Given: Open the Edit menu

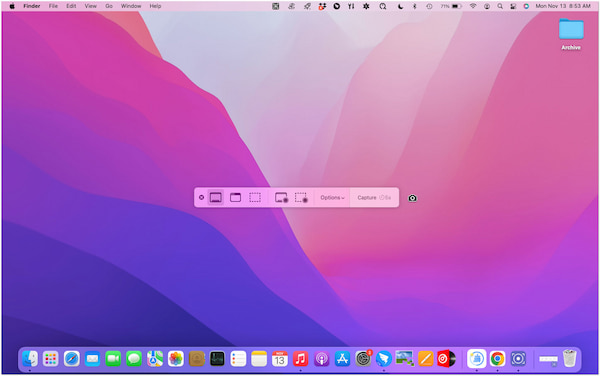Looking at the screenshot, I should (71, 6).
